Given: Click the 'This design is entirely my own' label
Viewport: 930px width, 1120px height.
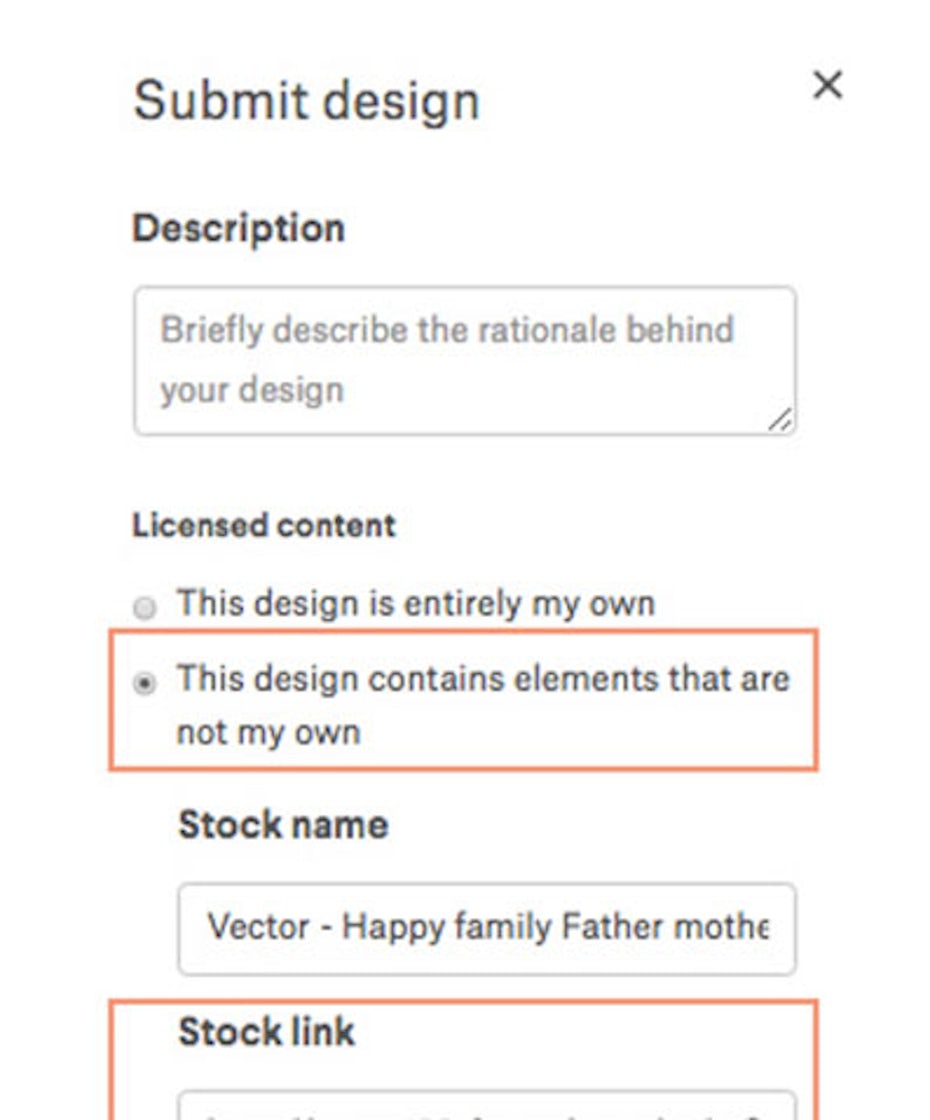Looking at the screenshot, I should 416,603.
